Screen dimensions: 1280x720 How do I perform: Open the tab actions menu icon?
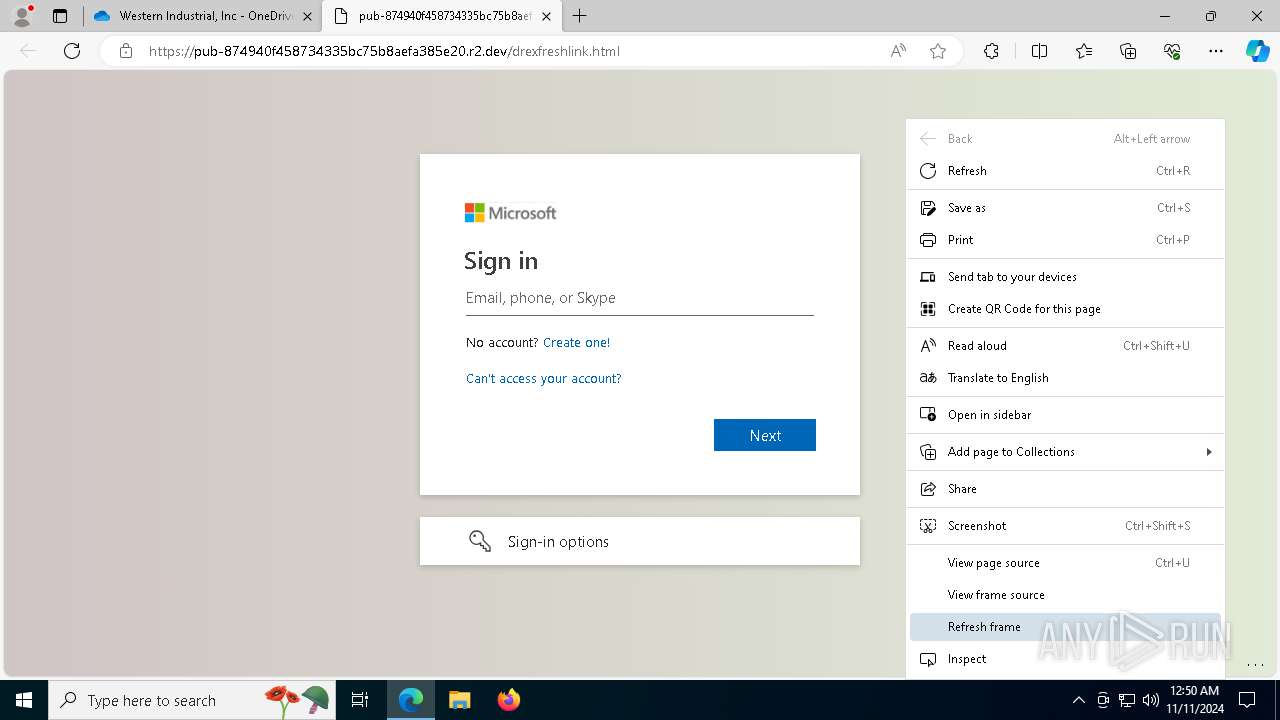coord(60,16)
